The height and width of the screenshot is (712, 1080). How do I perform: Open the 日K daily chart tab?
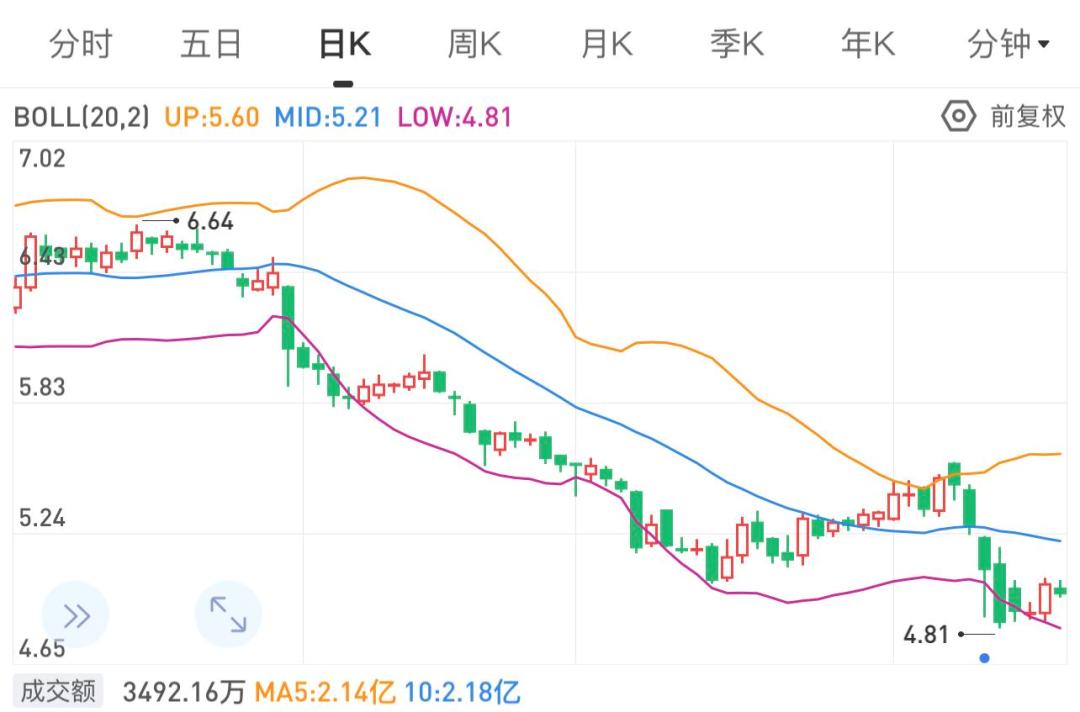point(344,45)
